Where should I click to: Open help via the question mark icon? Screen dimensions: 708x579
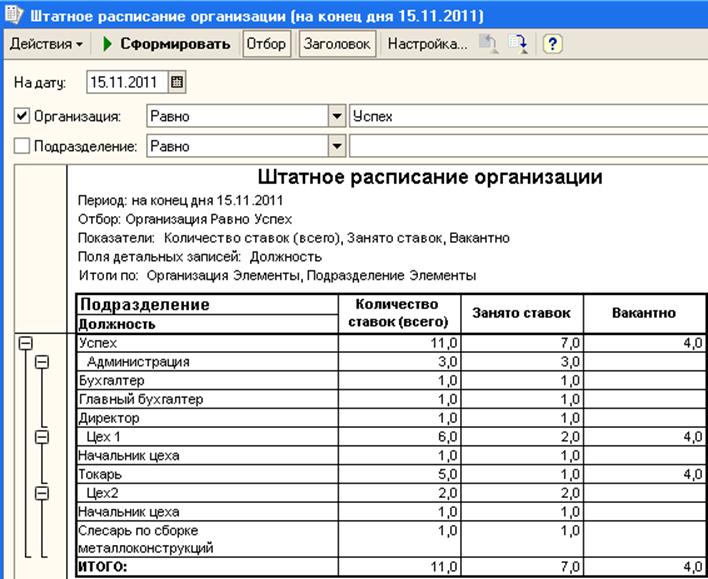(x=552, y=44)
